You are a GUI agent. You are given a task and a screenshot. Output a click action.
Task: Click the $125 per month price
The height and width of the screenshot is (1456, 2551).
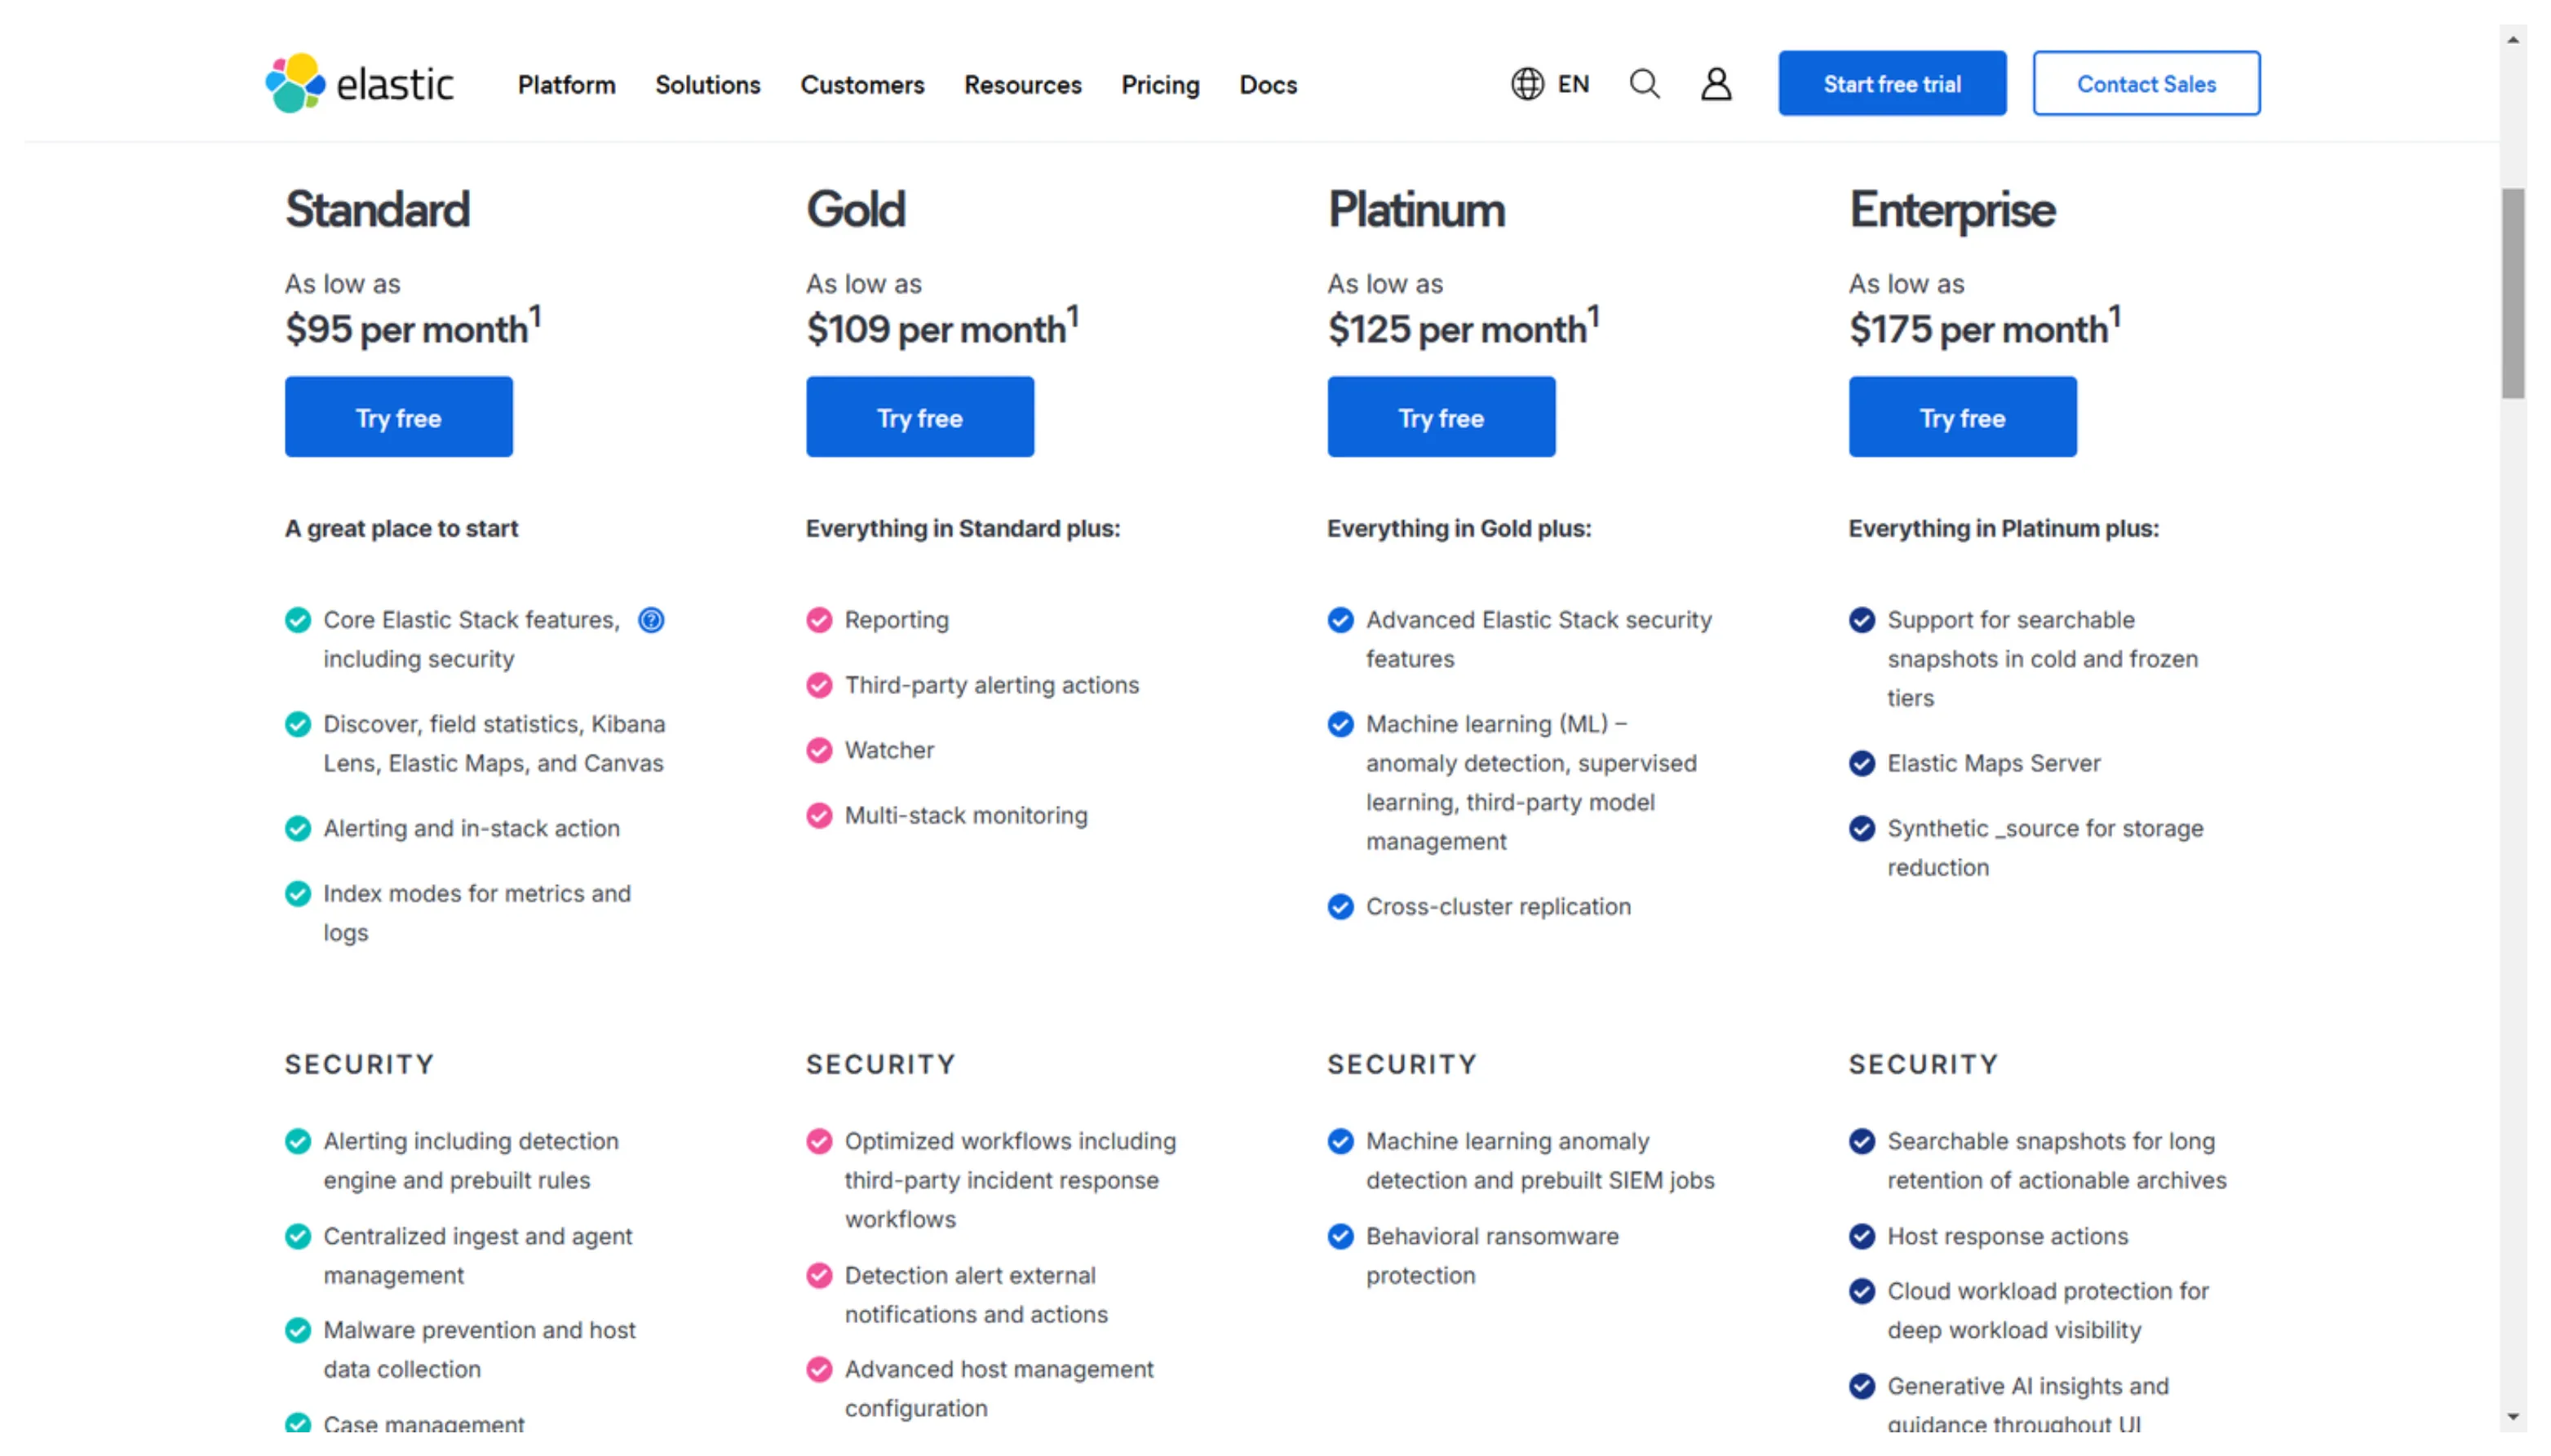point(1463,326)
